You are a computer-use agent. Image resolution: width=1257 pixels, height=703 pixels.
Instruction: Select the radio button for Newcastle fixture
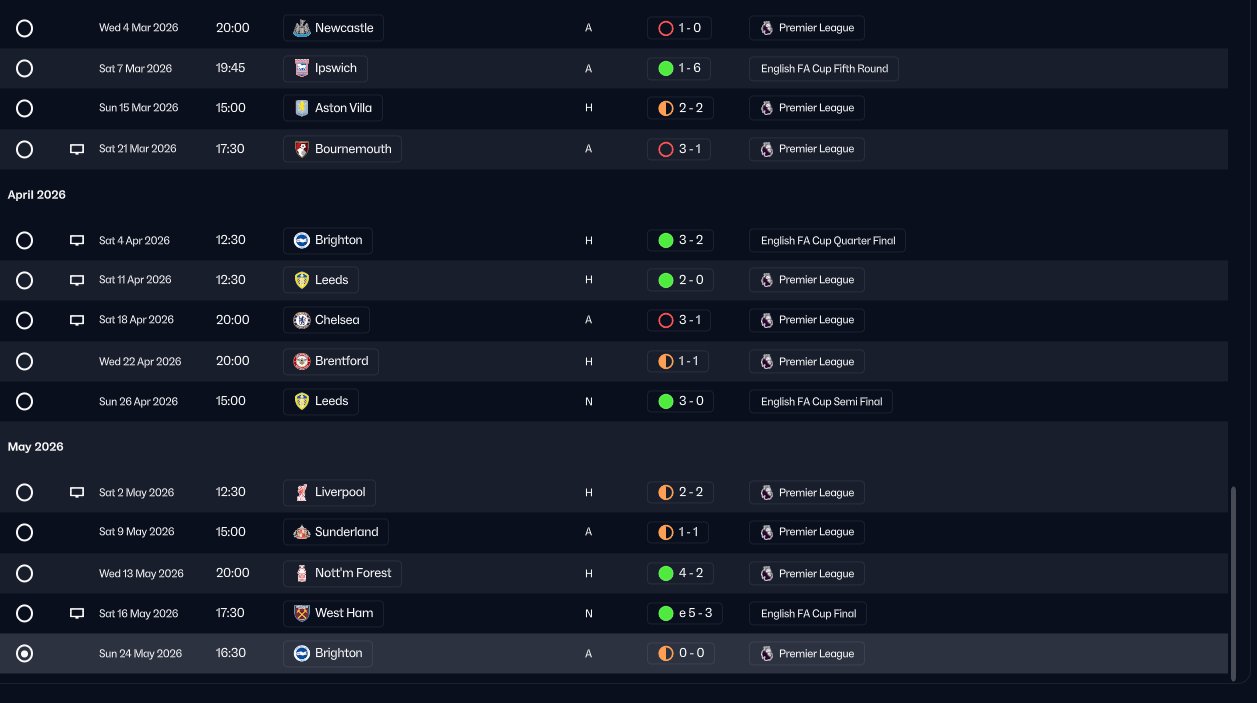coord(25,28)
